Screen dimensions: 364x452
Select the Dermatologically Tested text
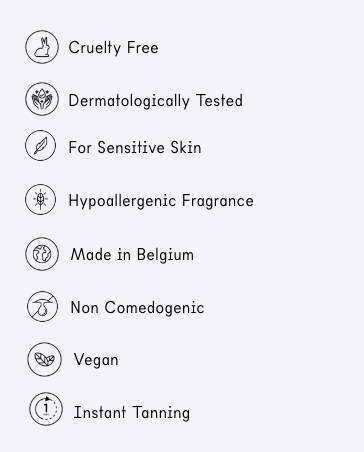[x=156, y=101]
